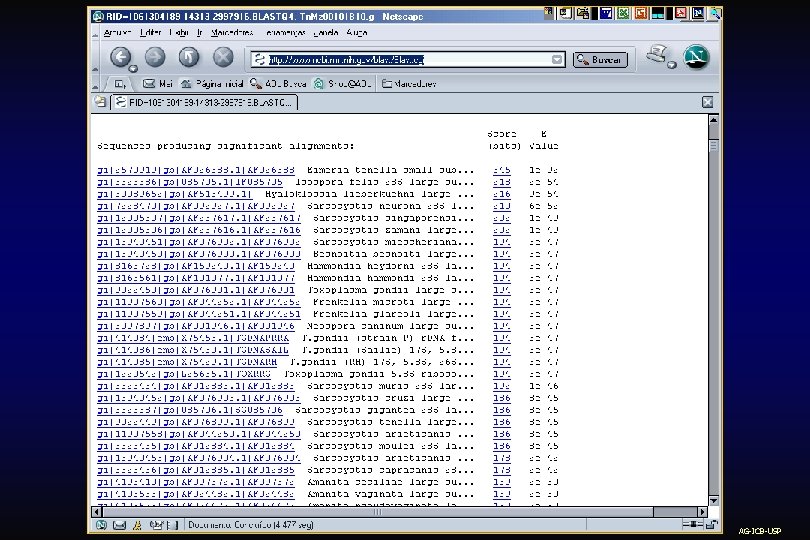Image resolution: width=810 pixels, height=540 pixels.
Task: Close the current tab with X button
Action: pos(707,102)
